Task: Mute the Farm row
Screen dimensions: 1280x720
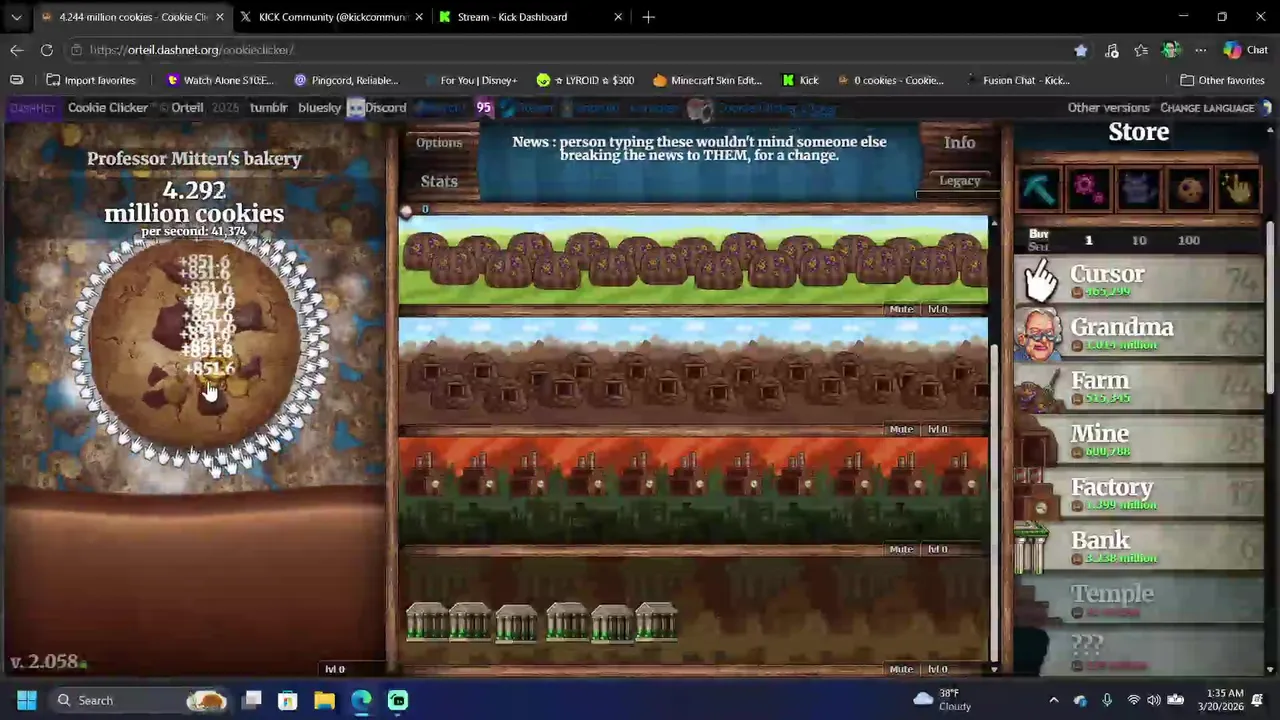Action: tap(901, 309)
